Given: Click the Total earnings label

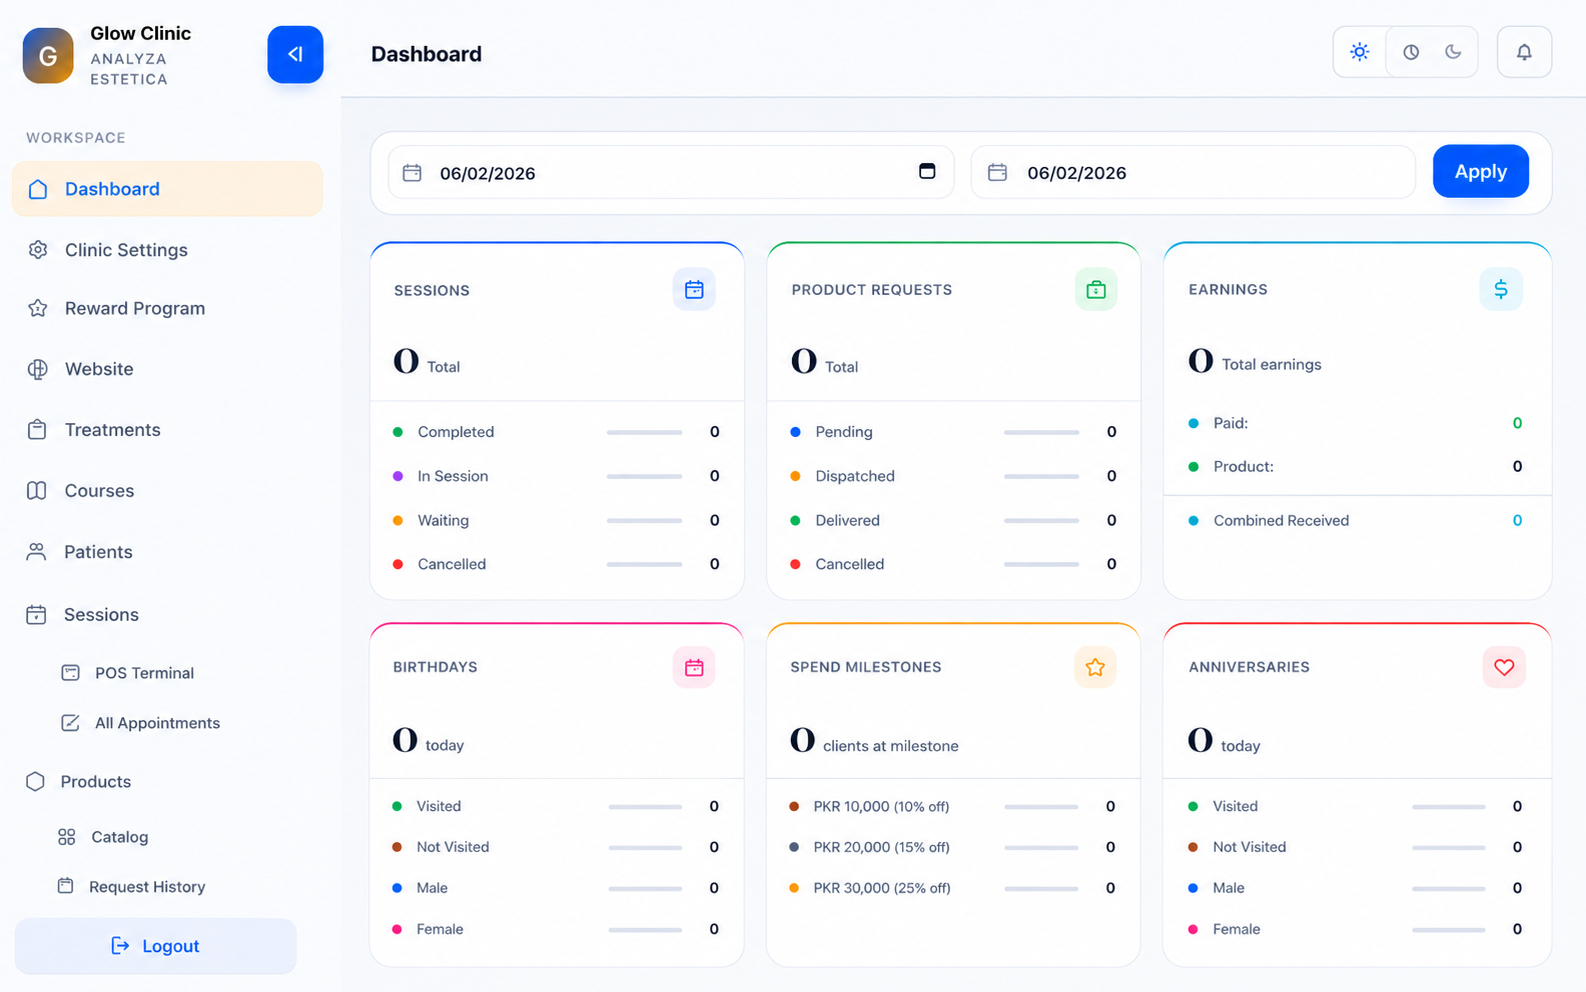Looking at the screenshot, I should click(x=1271, y=364).
